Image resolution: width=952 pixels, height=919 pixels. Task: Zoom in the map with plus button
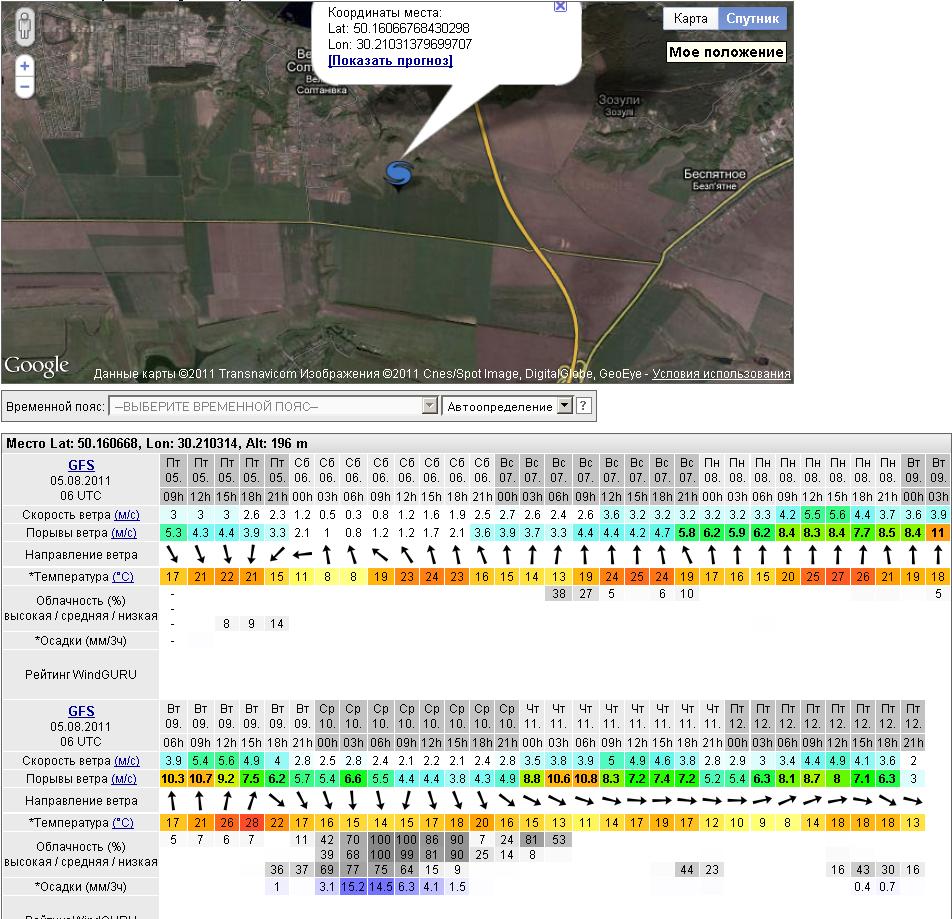(x=25, y=66)
